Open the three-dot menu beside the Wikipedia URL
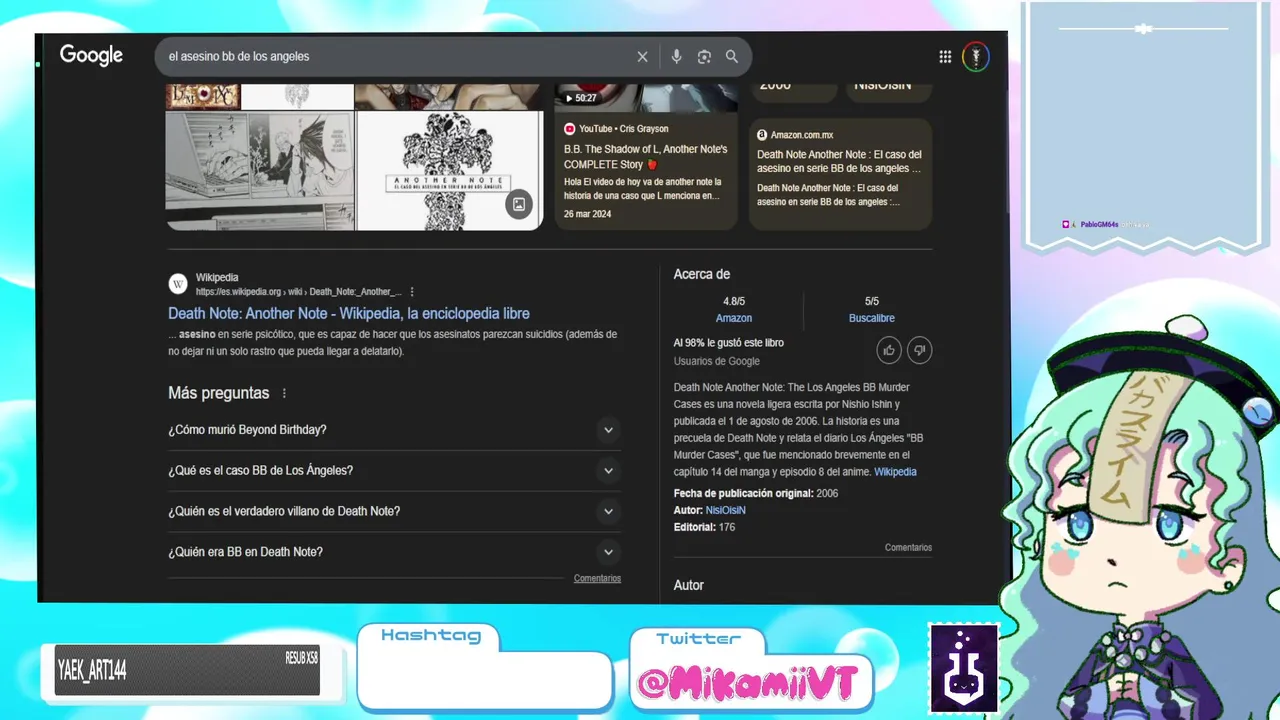This screenshot has height=720, width=1280. click(x=412, y=292)
